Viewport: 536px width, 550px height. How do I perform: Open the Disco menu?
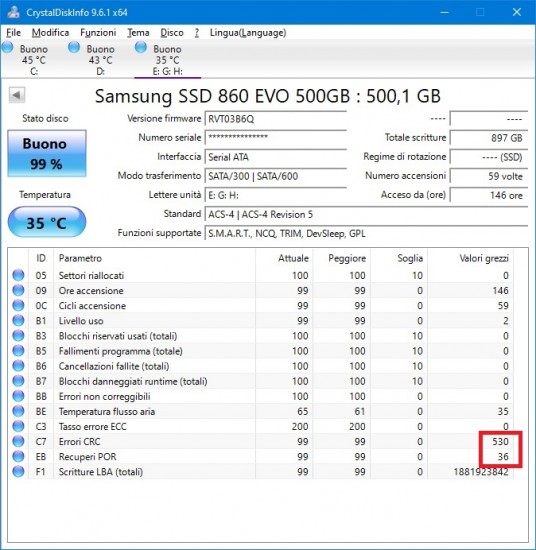pos(172,33)
